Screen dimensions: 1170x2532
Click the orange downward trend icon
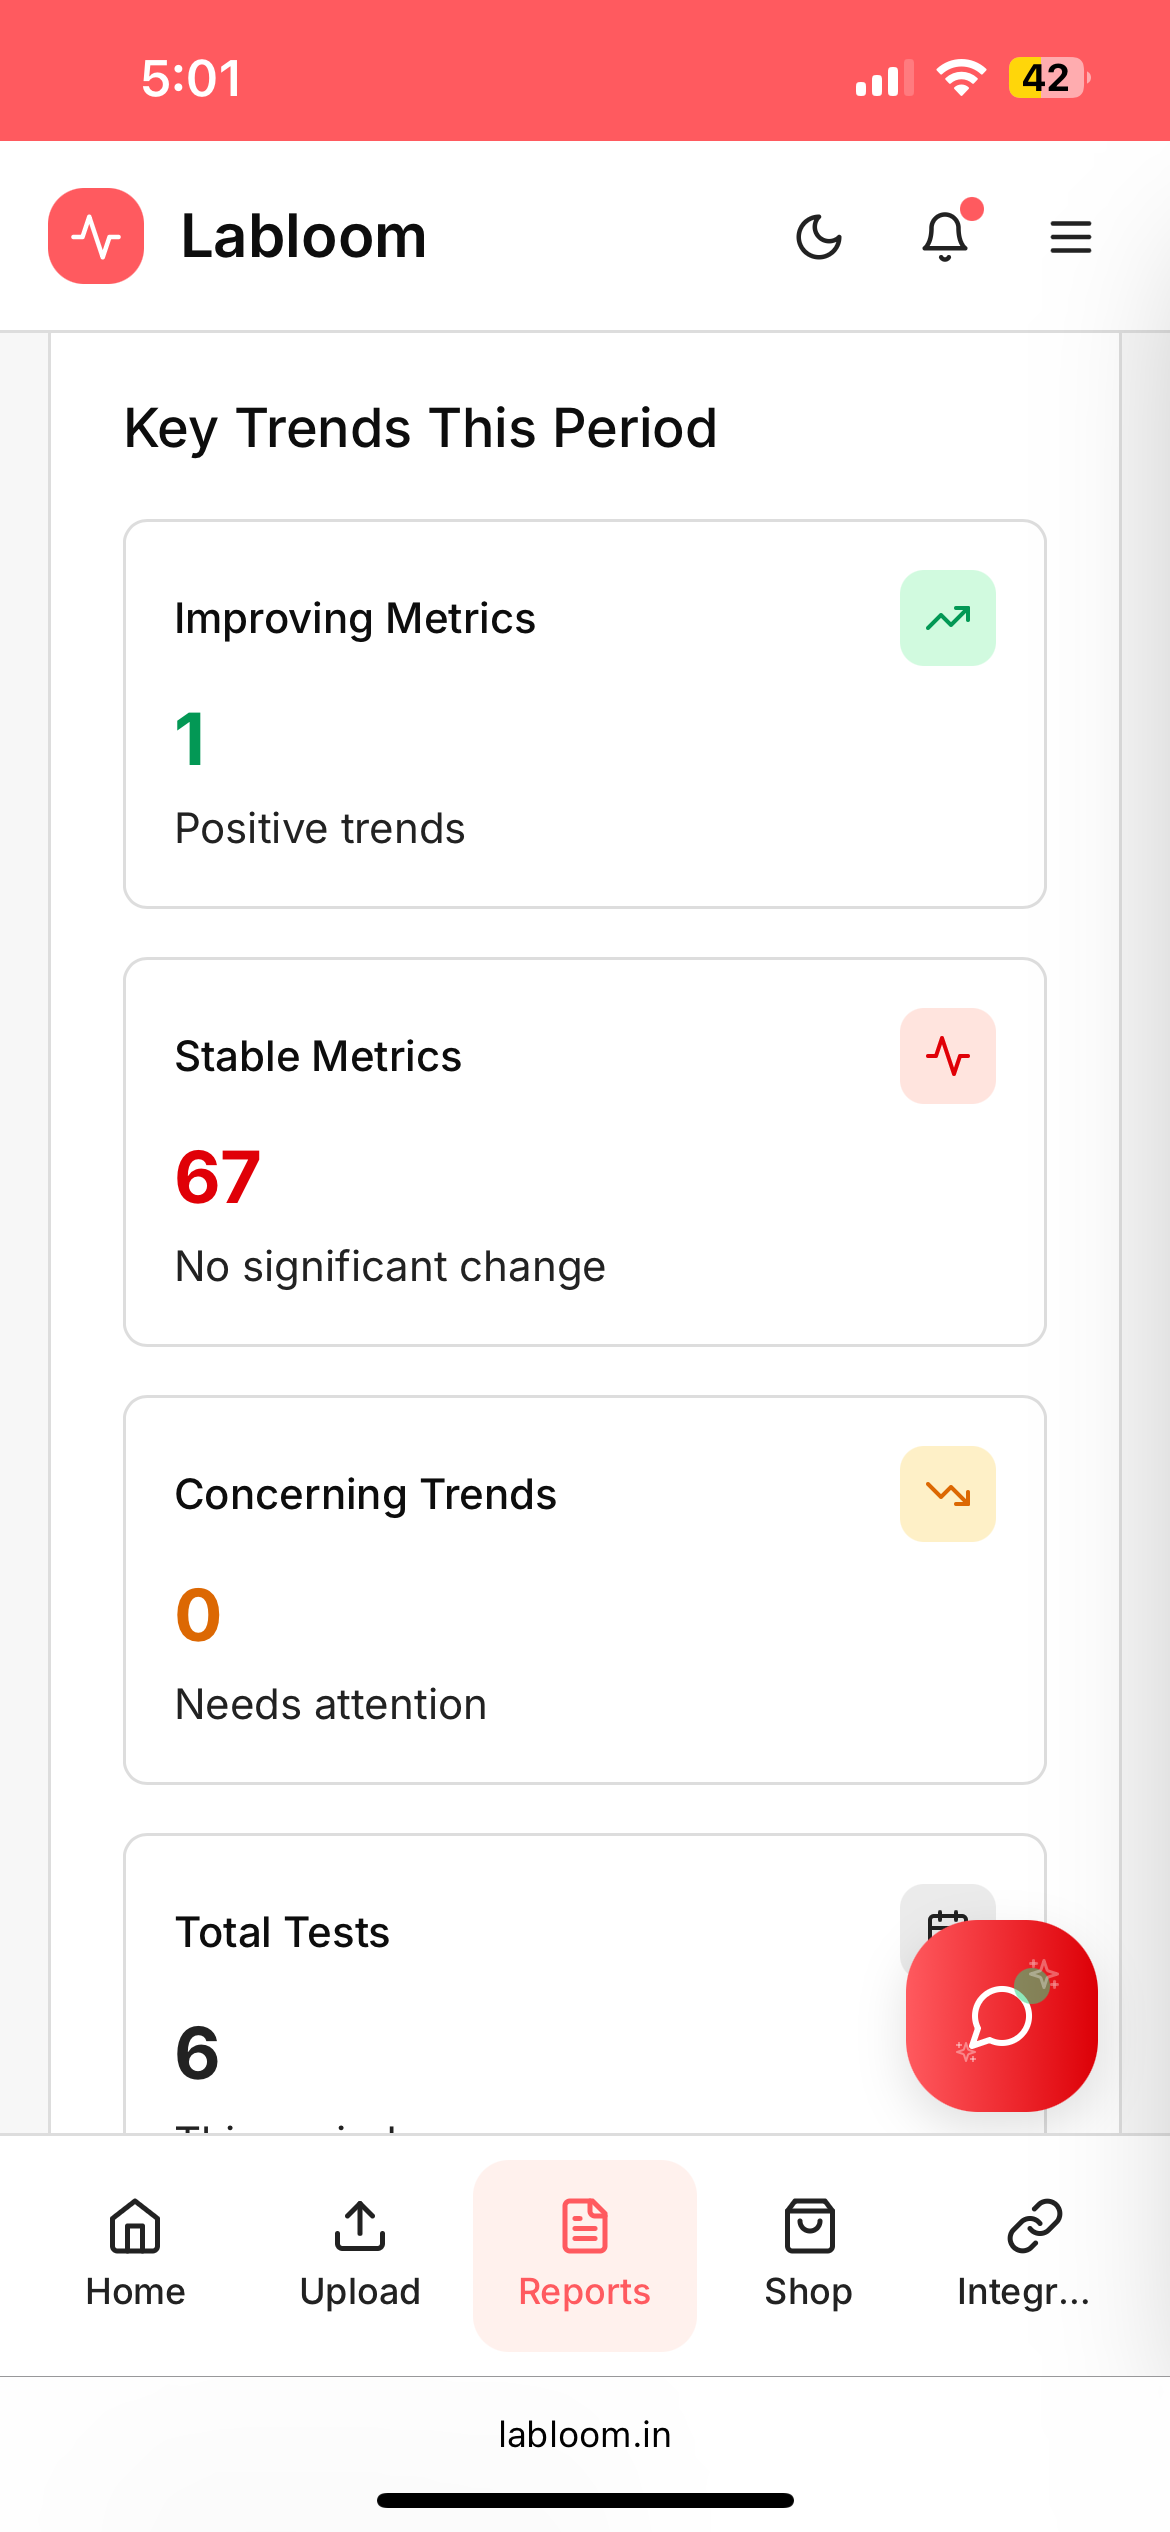[x=947, y=1494]
